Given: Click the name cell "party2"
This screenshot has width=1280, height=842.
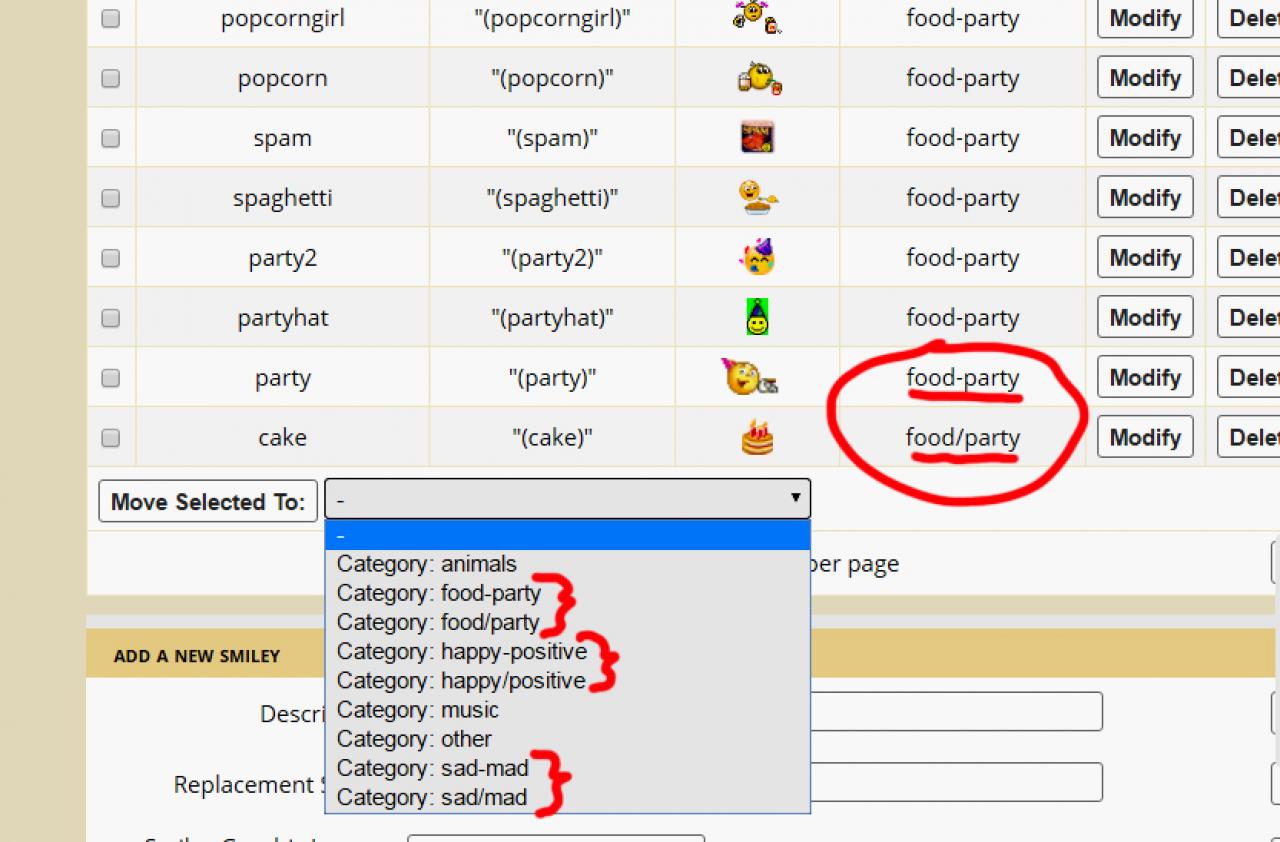Looking at the screenshot, I should tap(283, 258).
